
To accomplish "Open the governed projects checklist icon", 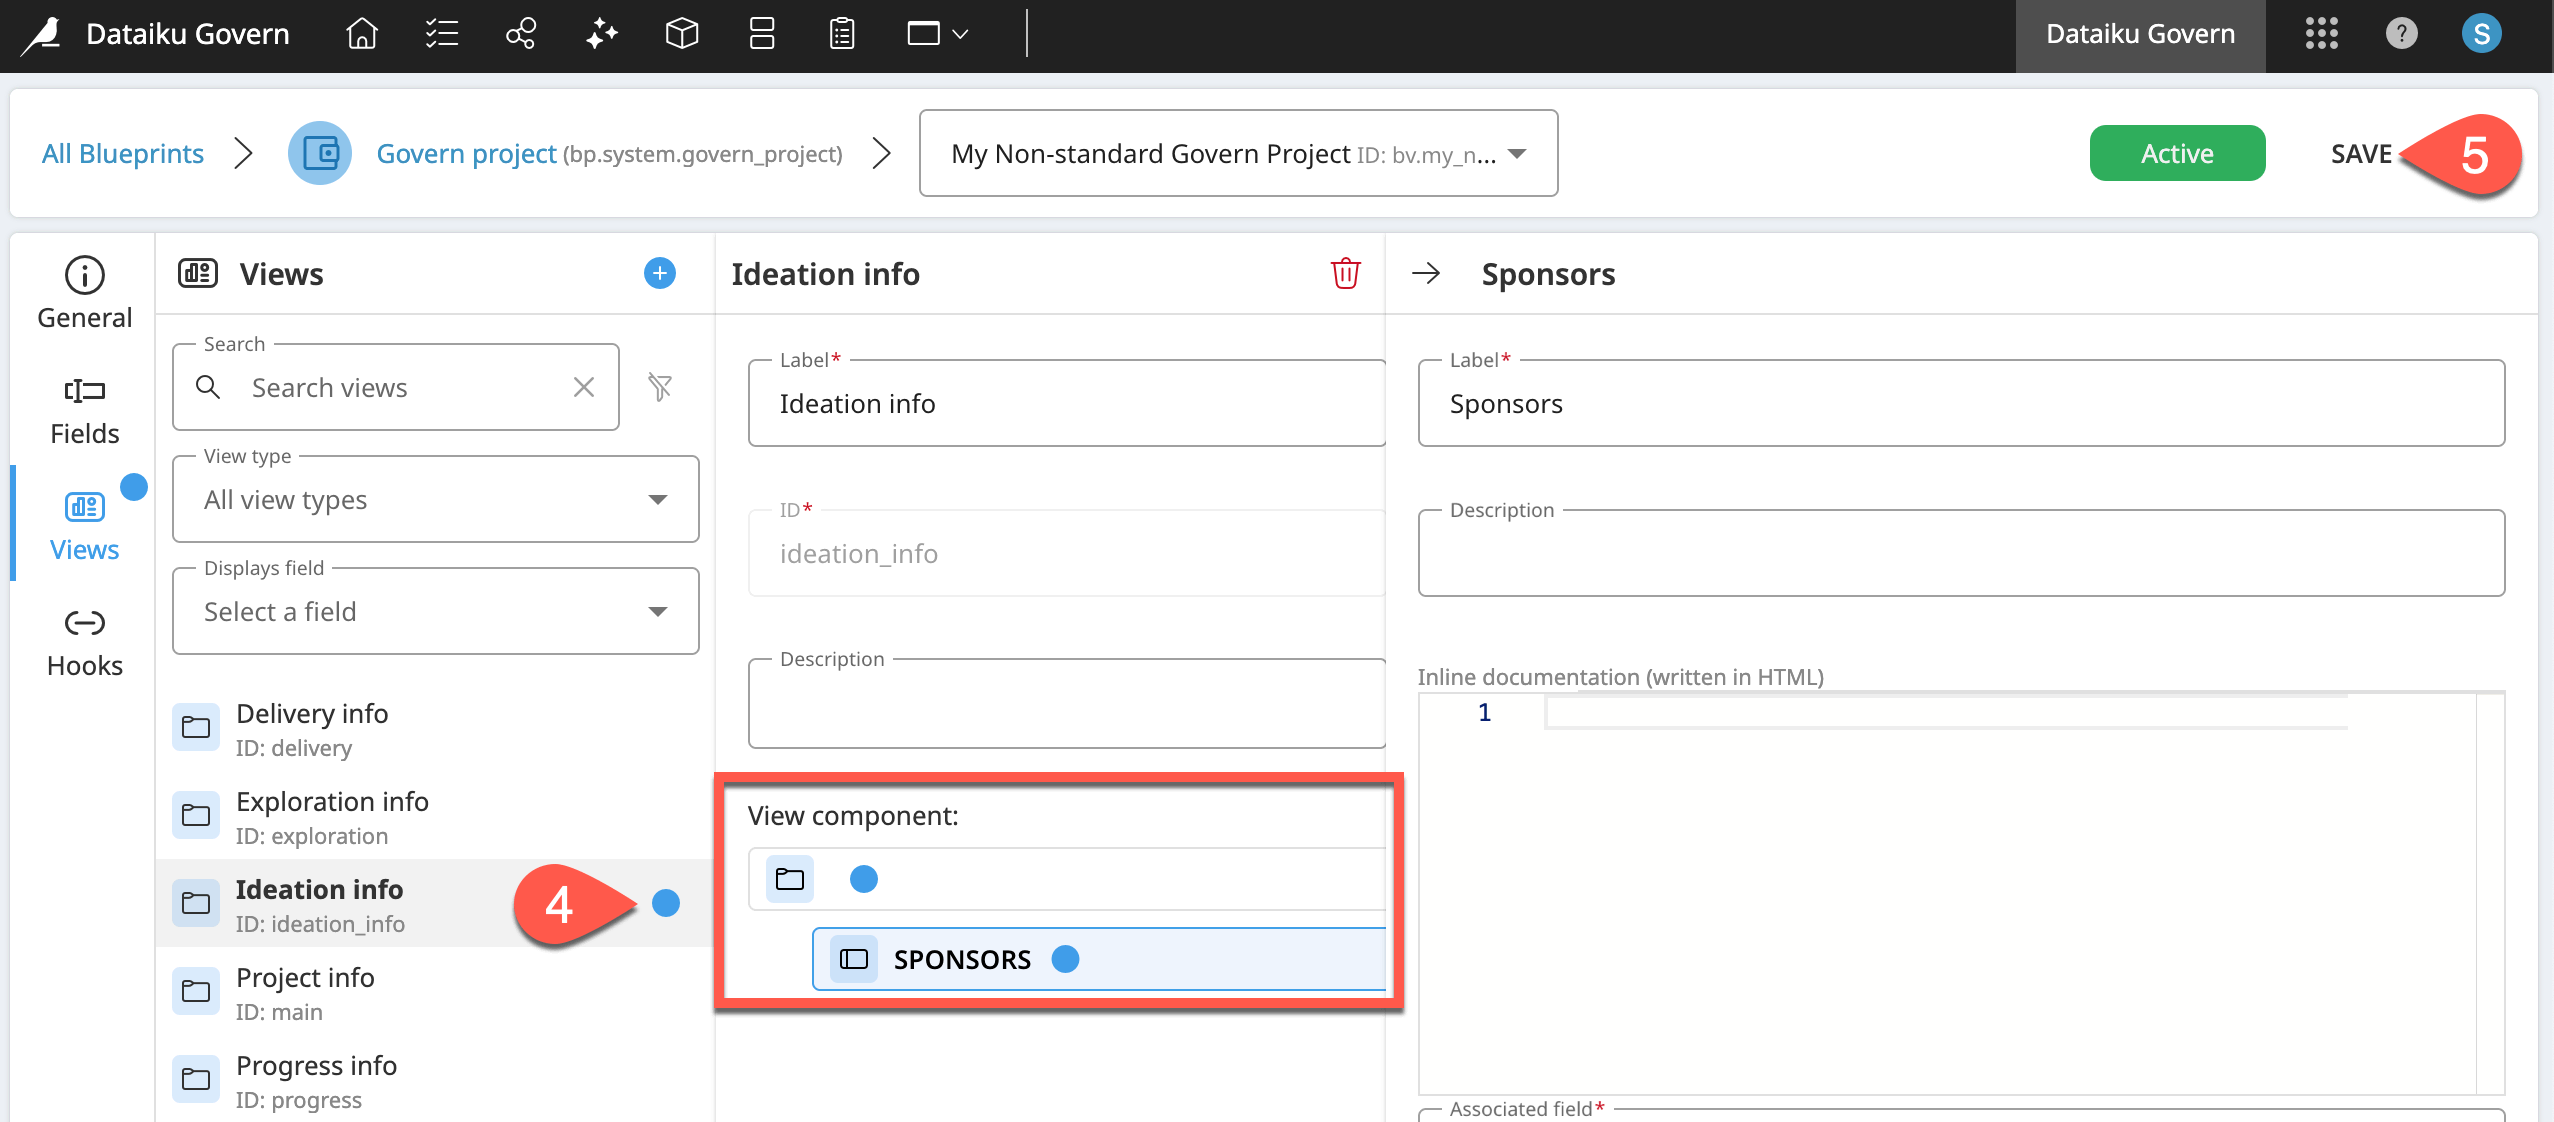I will pyautogui.click(x=441, y=35).
